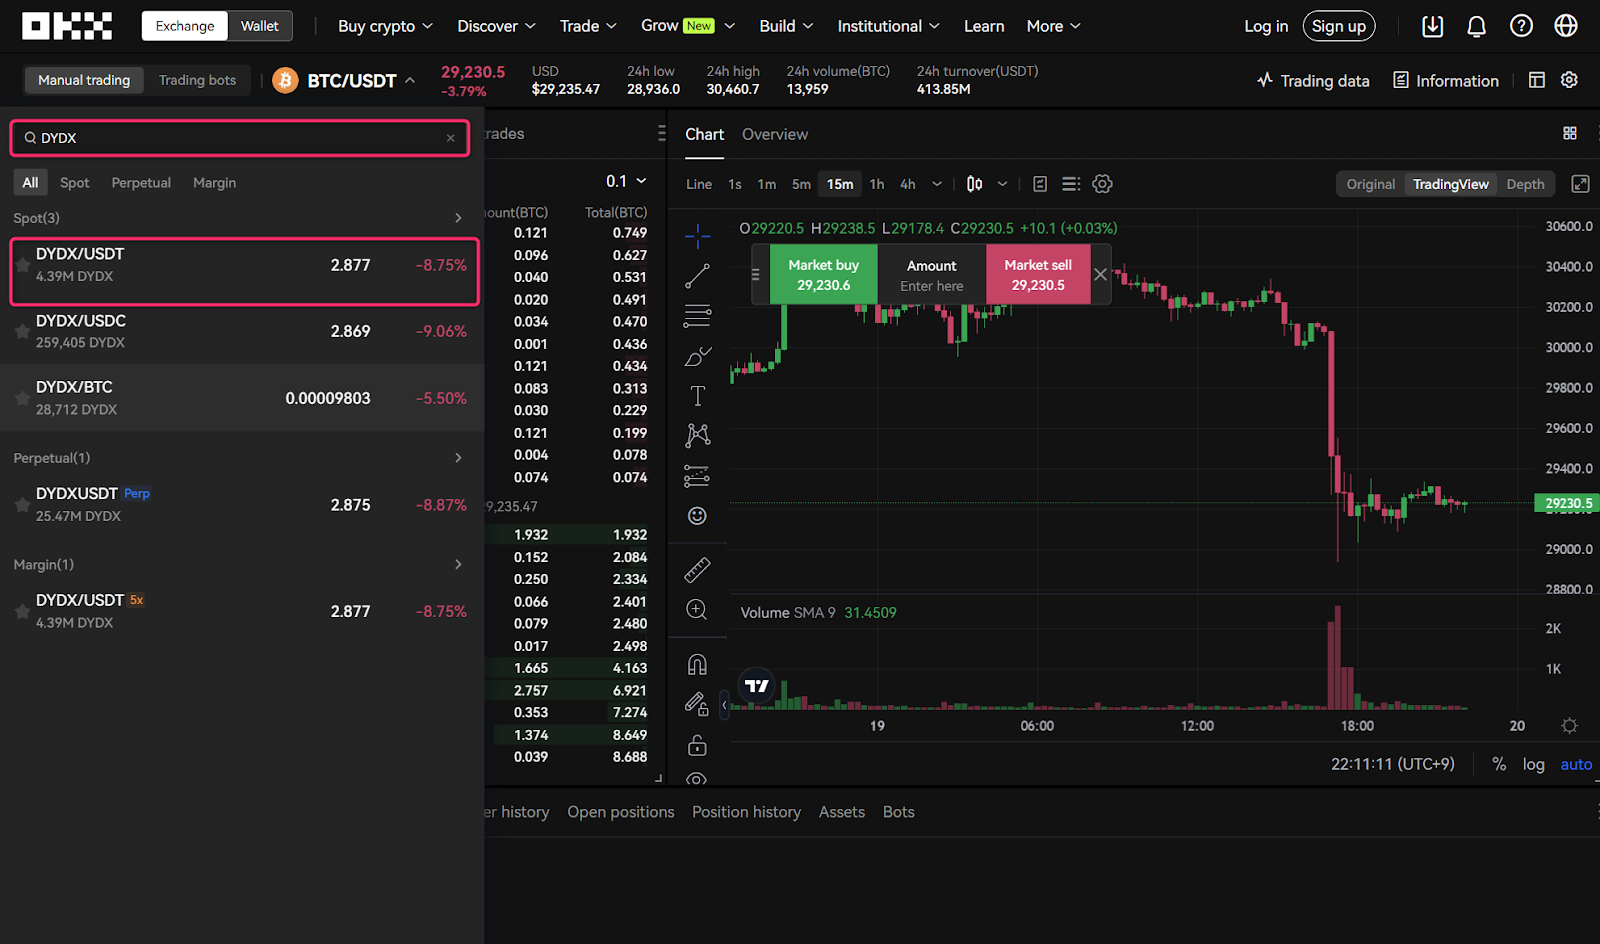
Task: Open the emoji icons tool
Action: click(x=697, y=516)
